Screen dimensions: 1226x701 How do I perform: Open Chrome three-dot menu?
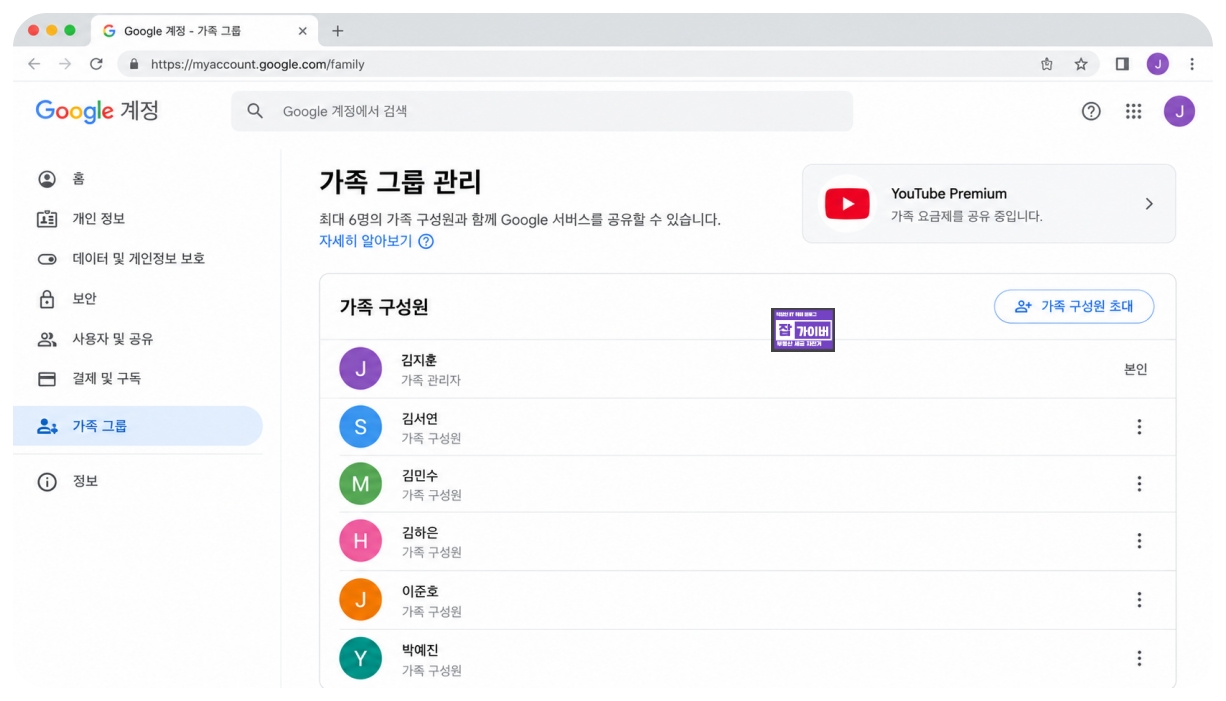pyautogui.click(x=1192, y=64)
